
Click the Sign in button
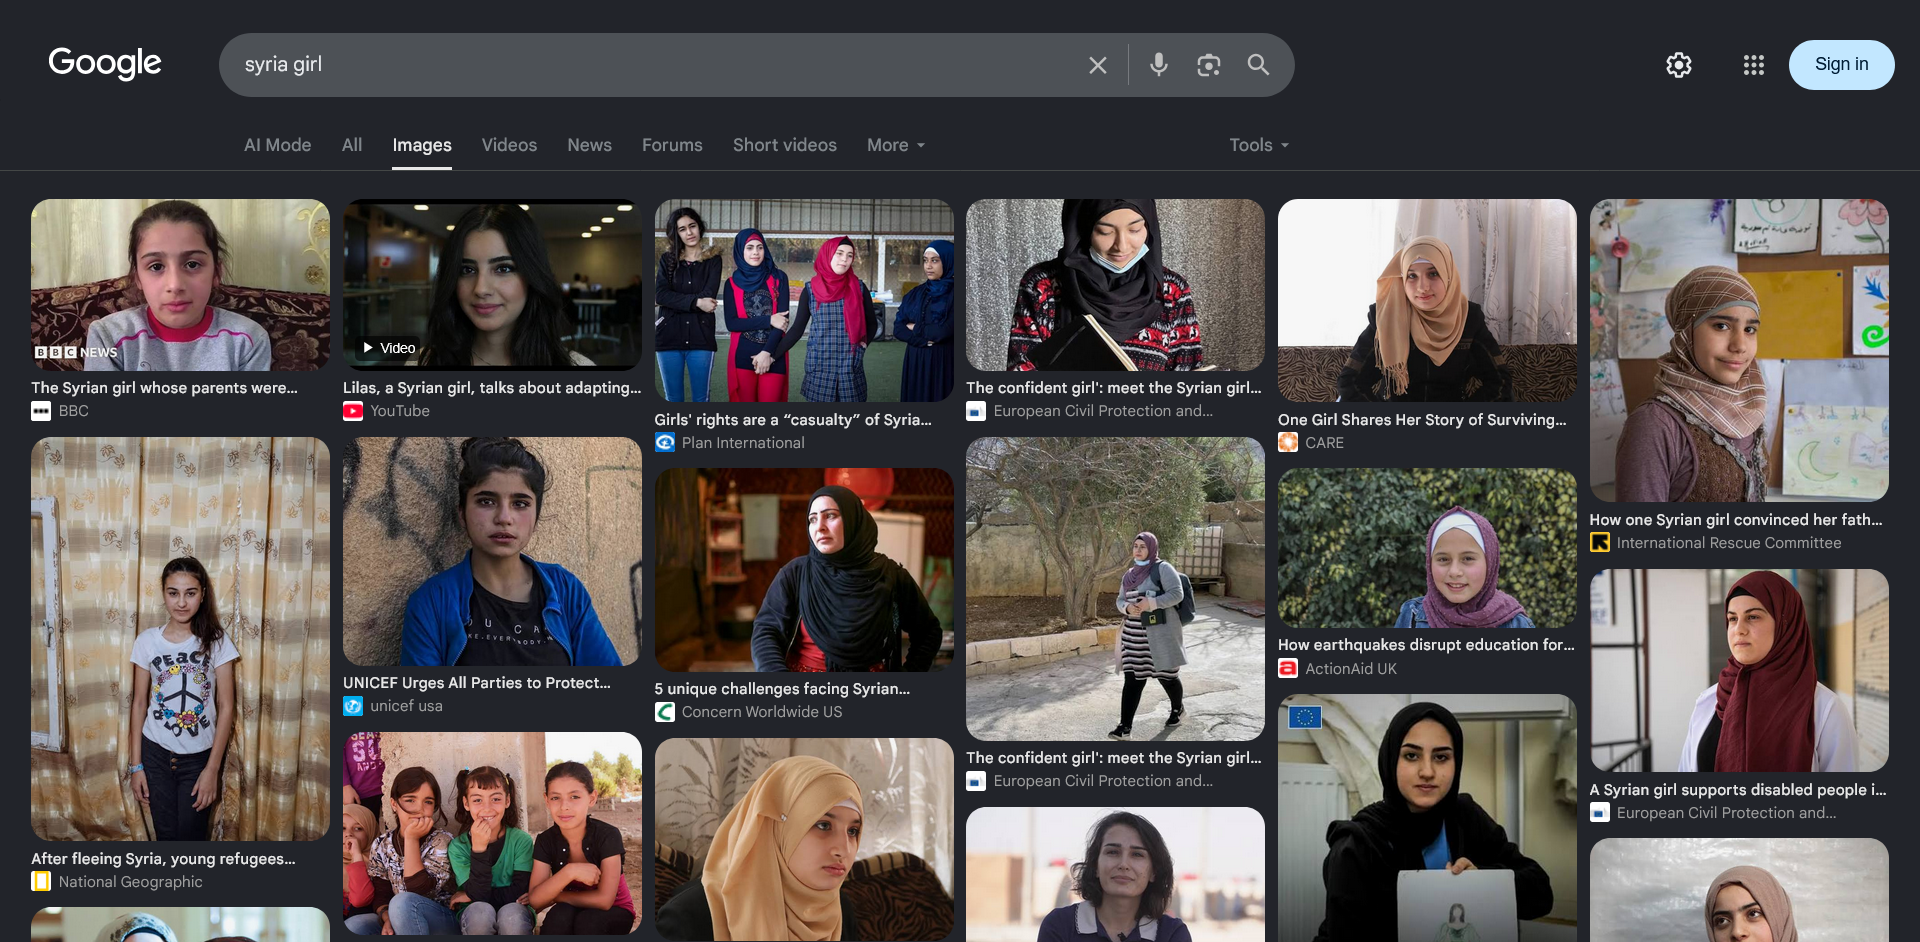tap(1842, 65)
